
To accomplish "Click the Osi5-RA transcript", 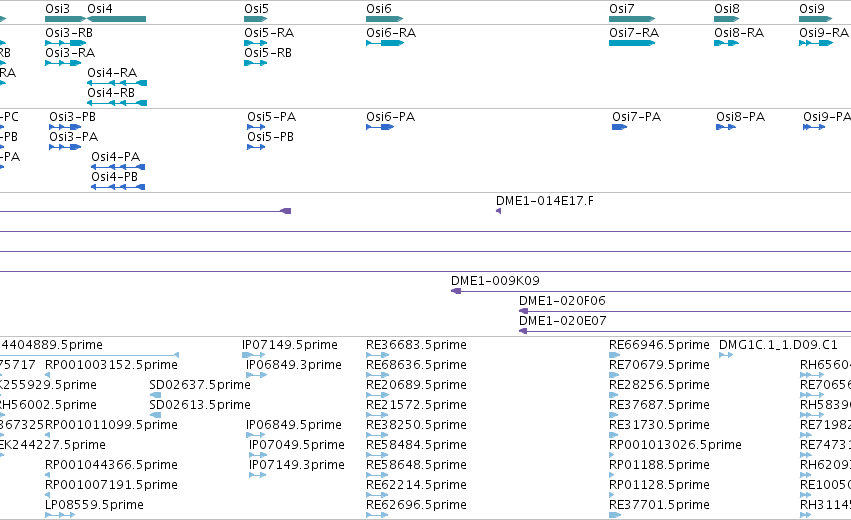I will coord(256,43).
